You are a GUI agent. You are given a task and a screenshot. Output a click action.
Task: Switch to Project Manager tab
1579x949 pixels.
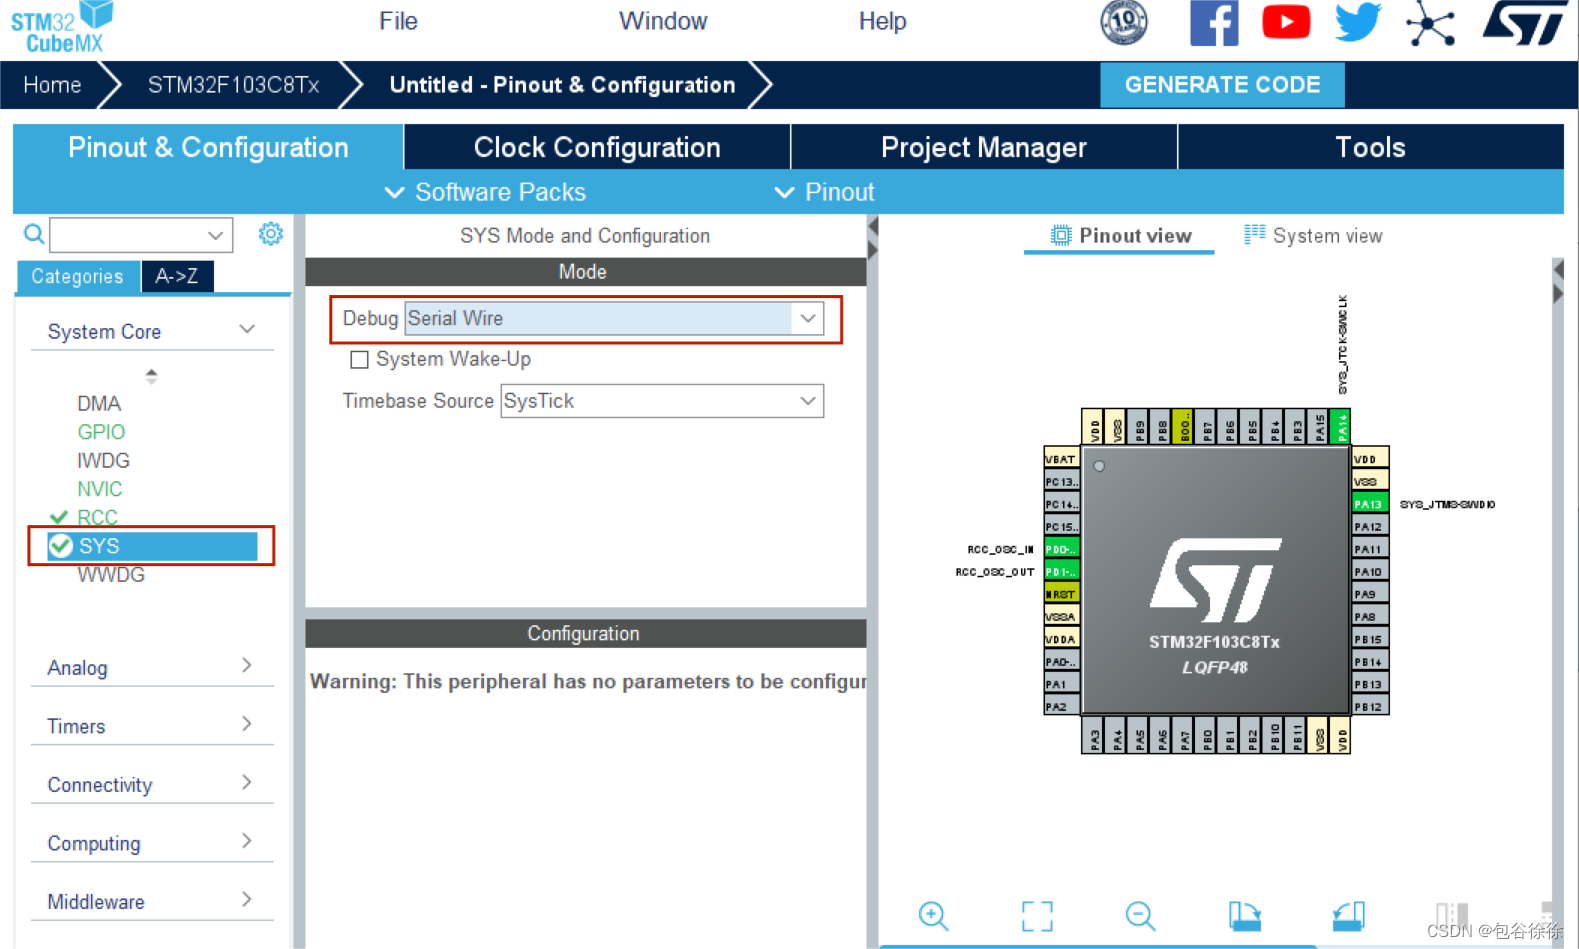point(984,147)
